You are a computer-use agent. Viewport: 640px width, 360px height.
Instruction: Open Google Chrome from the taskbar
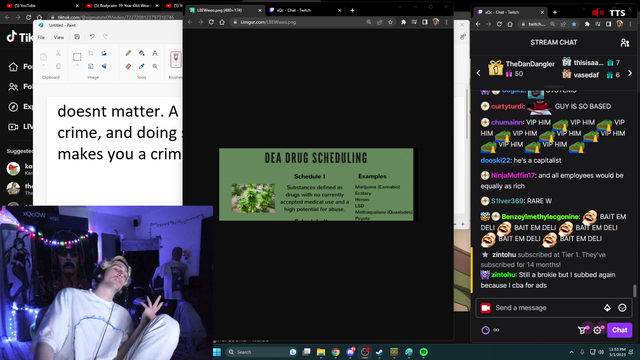(x=336, y=352)
